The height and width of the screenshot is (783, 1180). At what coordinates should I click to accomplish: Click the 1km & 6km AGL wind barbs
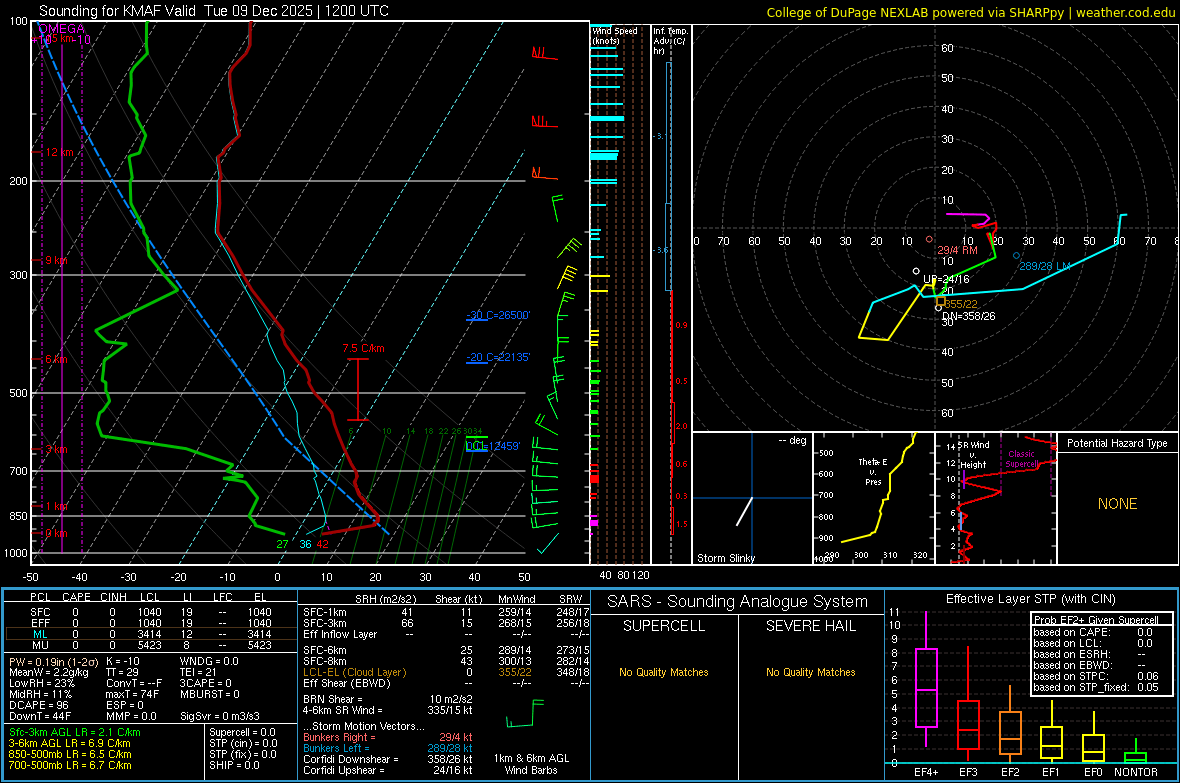coord(525,712)
